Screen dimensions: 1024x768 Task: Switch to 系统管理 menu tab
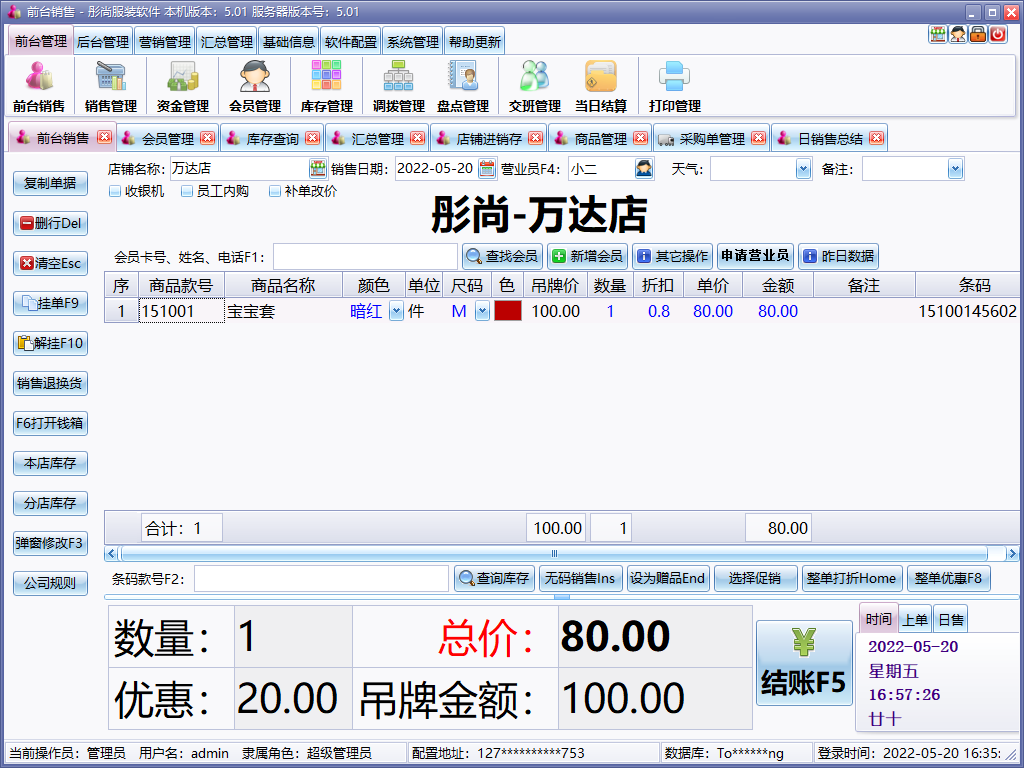(x=413, y=42)
